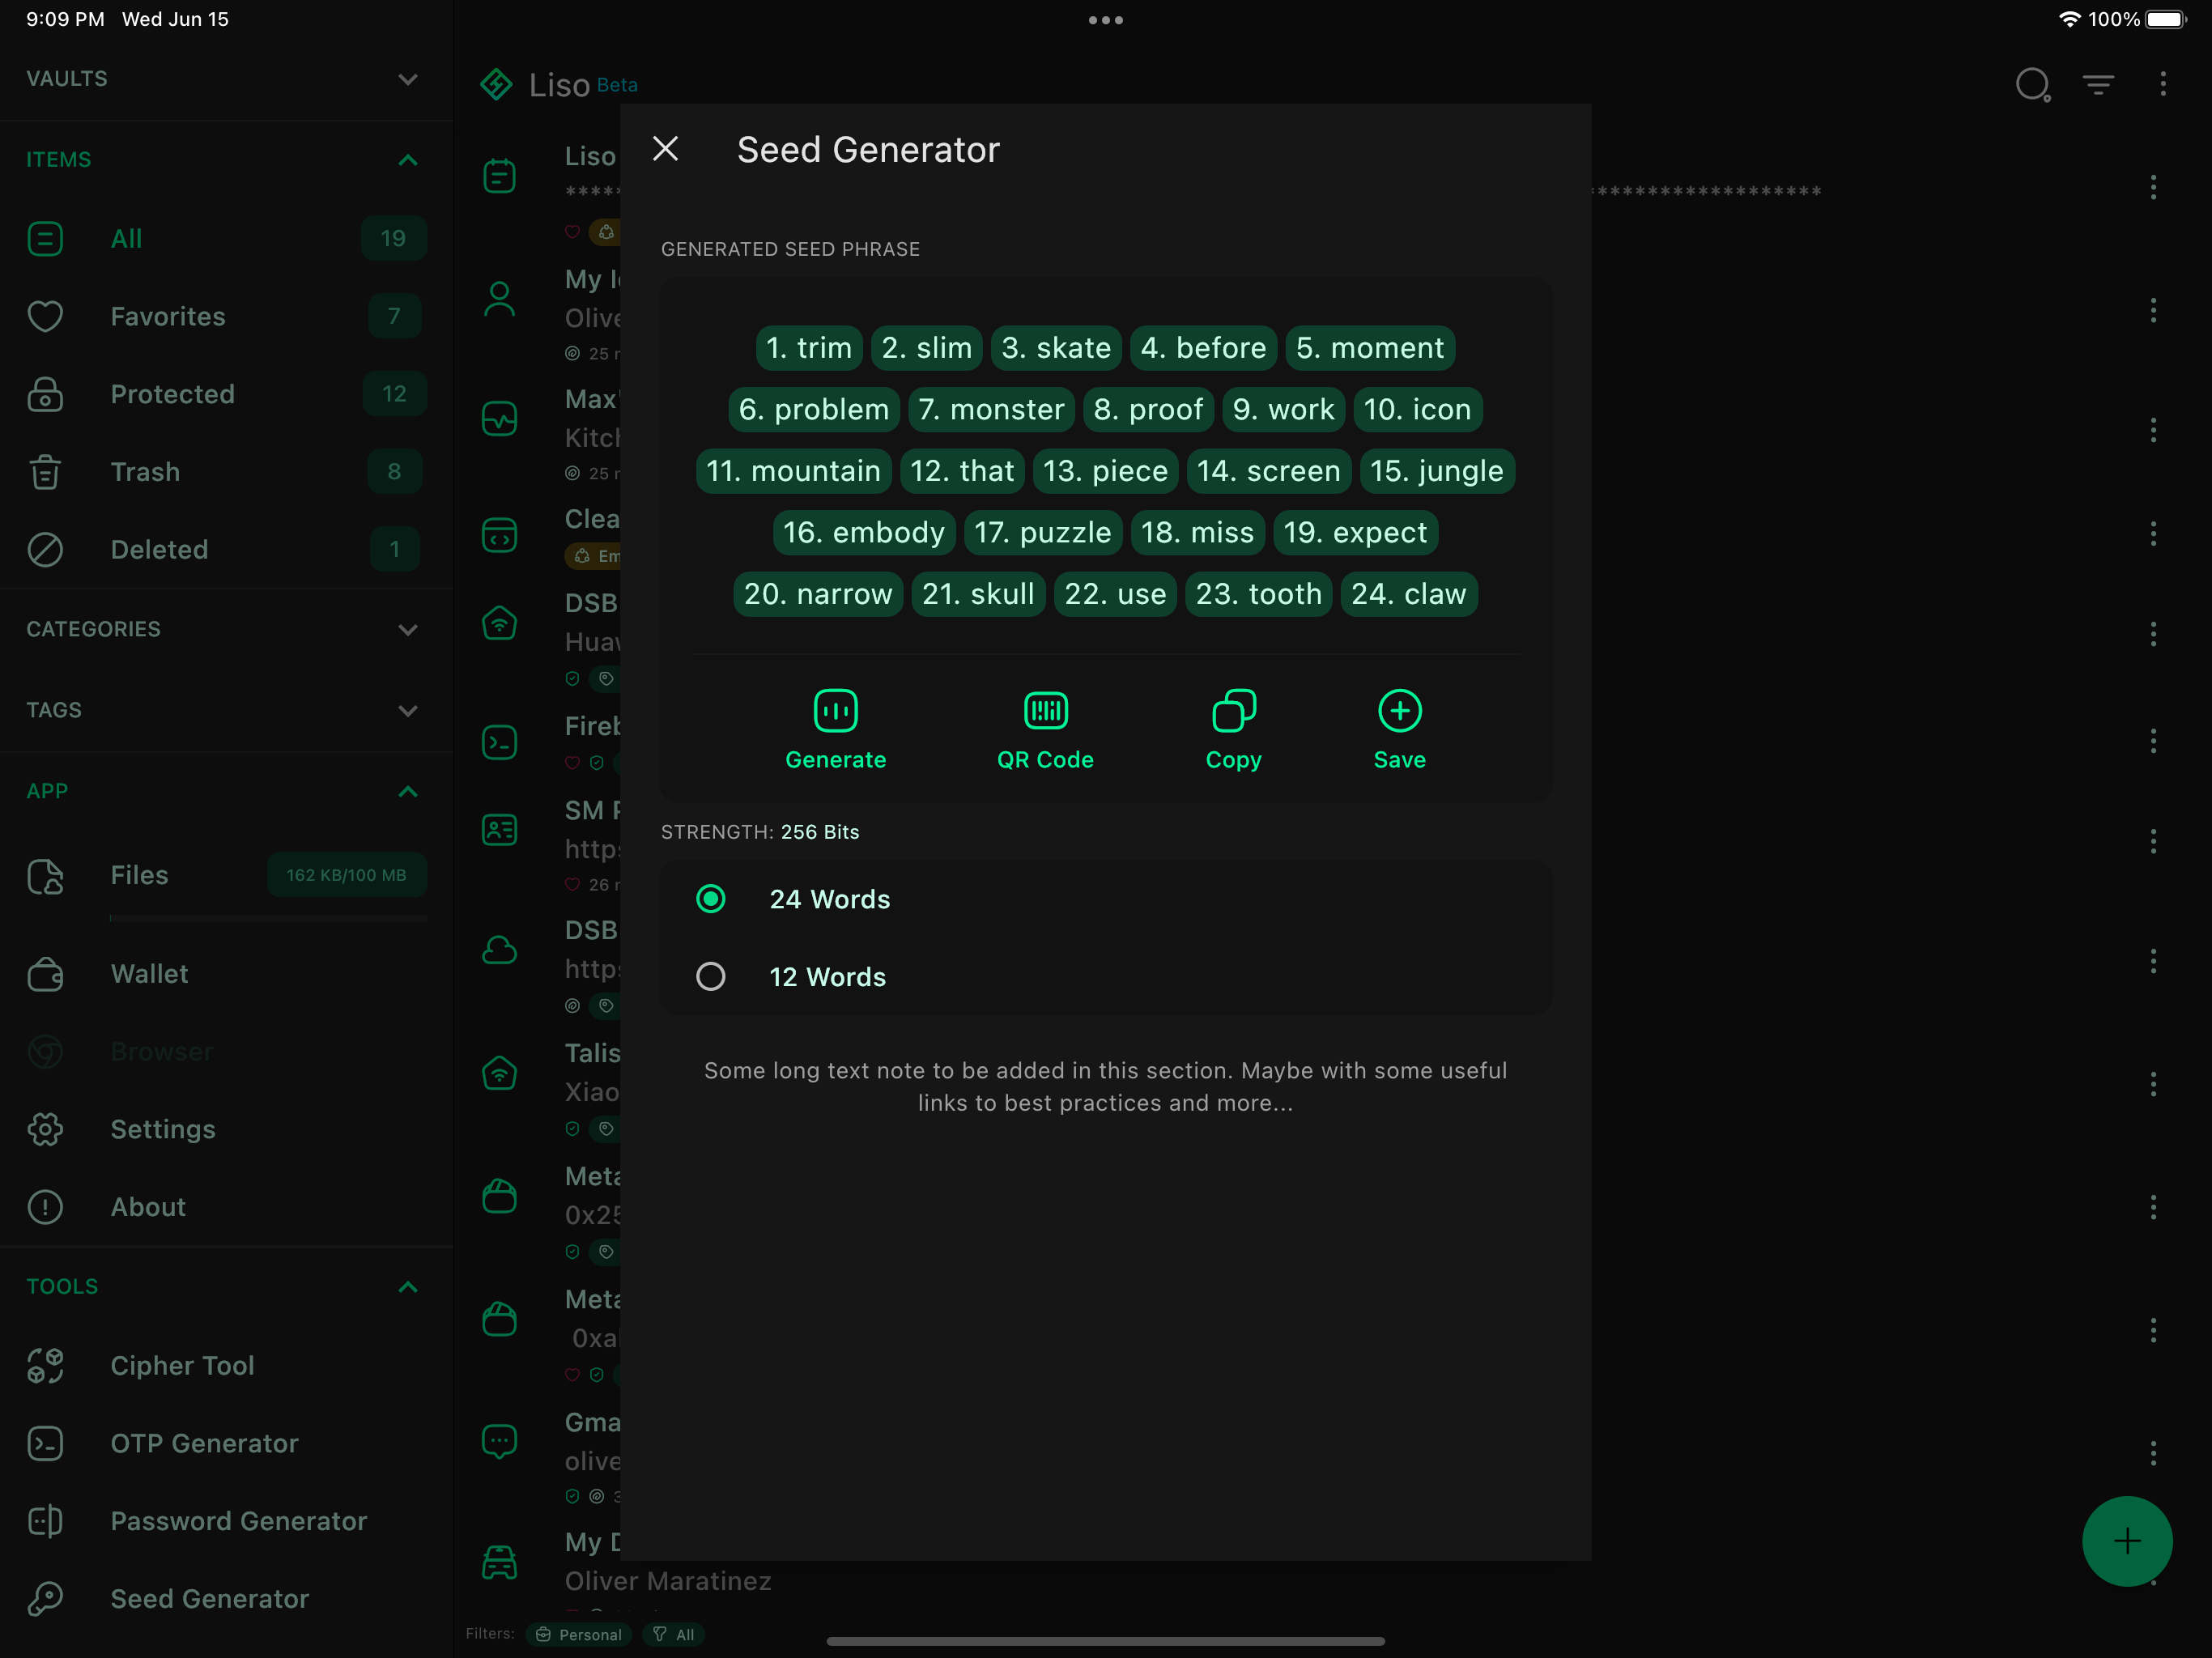Save the generated seed phrase
Screen dimensions: 2212x1658
1399,728
